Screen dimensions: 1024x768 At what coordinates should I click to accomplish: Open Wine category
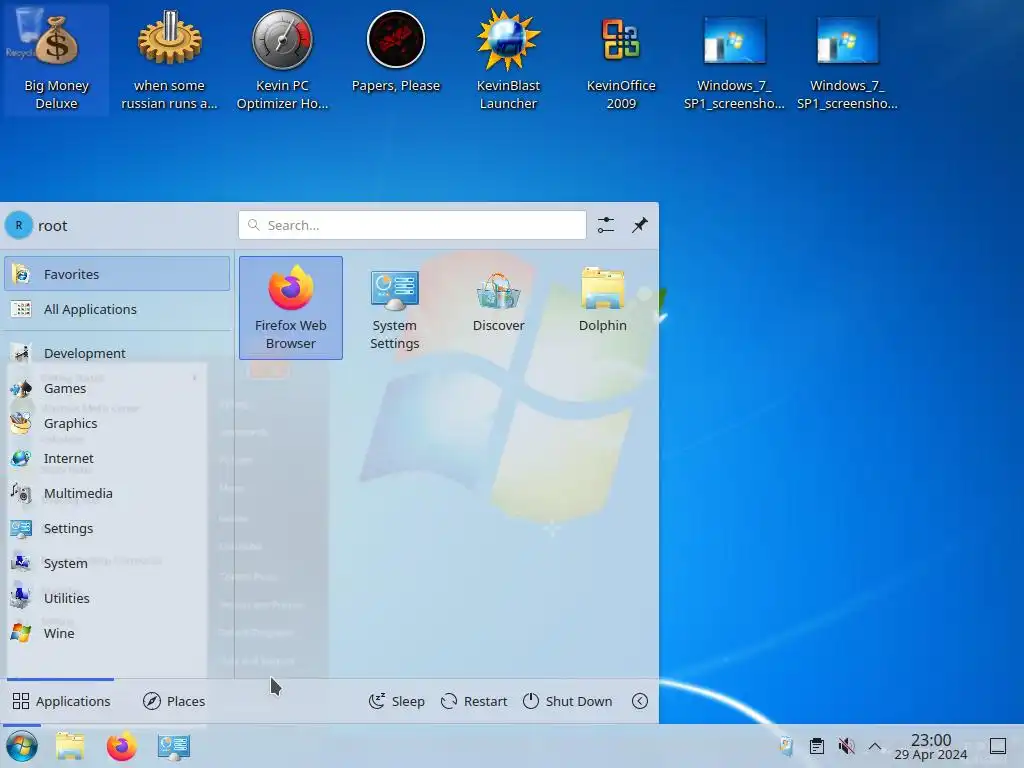[117, 633]
